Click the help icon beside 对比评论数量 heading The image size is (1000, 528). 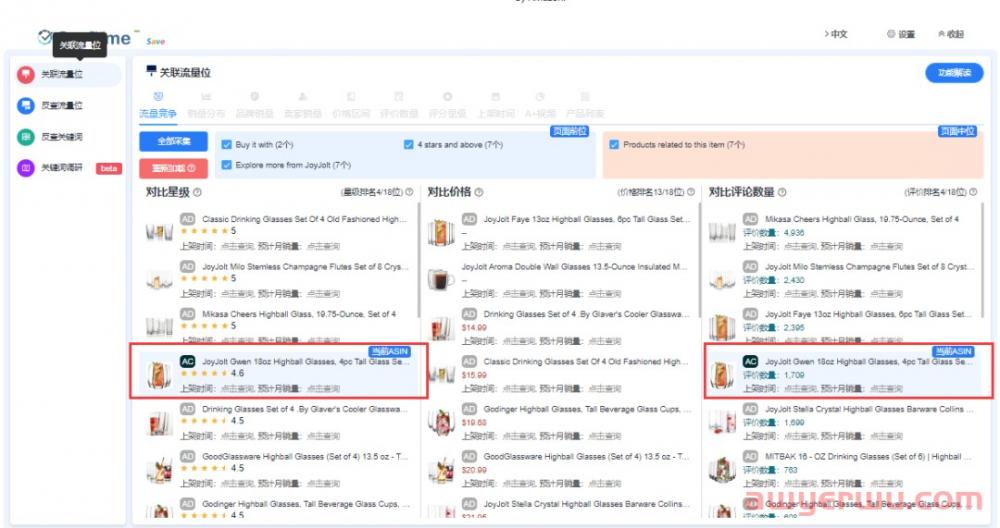tap(782, 192)
